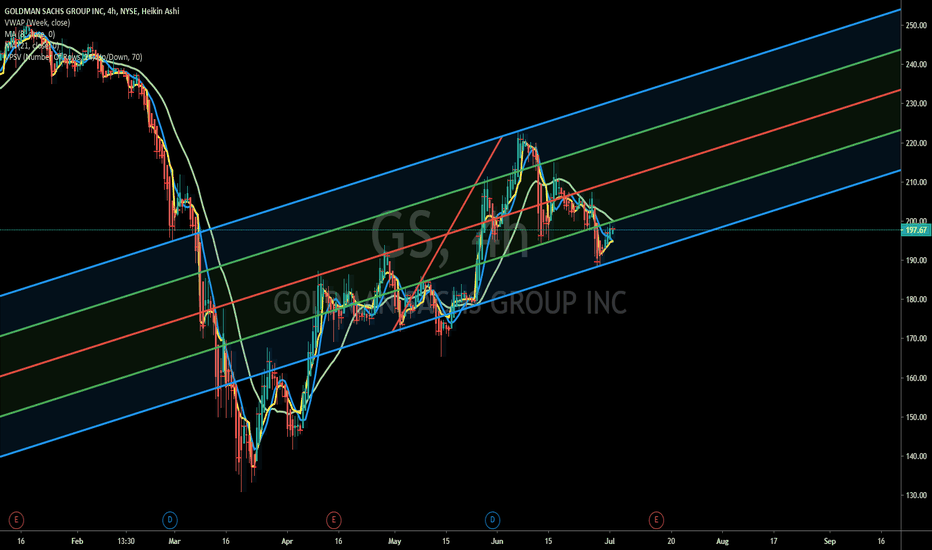The width and height of the screenshot is (932, 550).
Task: Select the MA (21, close, 0) indicator label
Action: [31, 45]
